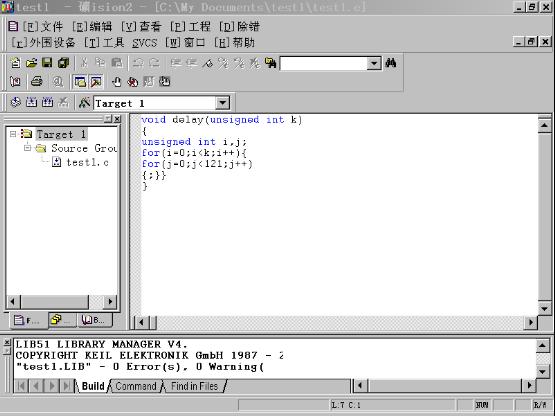Open the 文件 File menu

(43, 27)
